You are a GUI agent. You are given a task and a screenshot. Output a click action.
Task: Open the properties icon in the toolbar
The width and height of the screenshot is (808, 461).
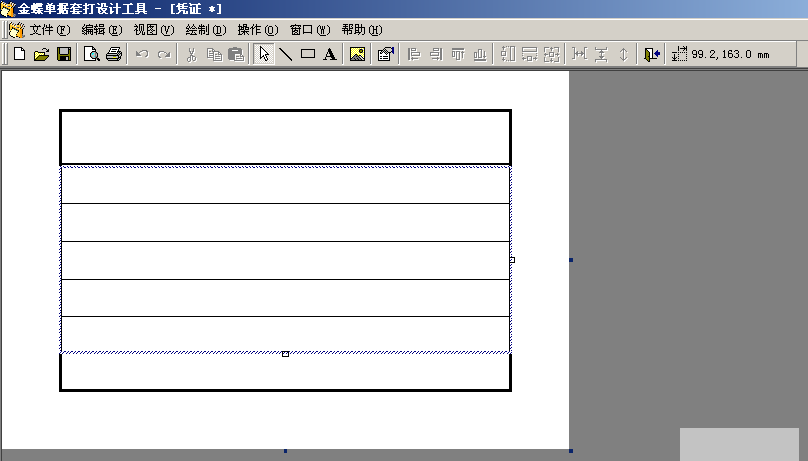pyautogui.click(x=385, y=55)
